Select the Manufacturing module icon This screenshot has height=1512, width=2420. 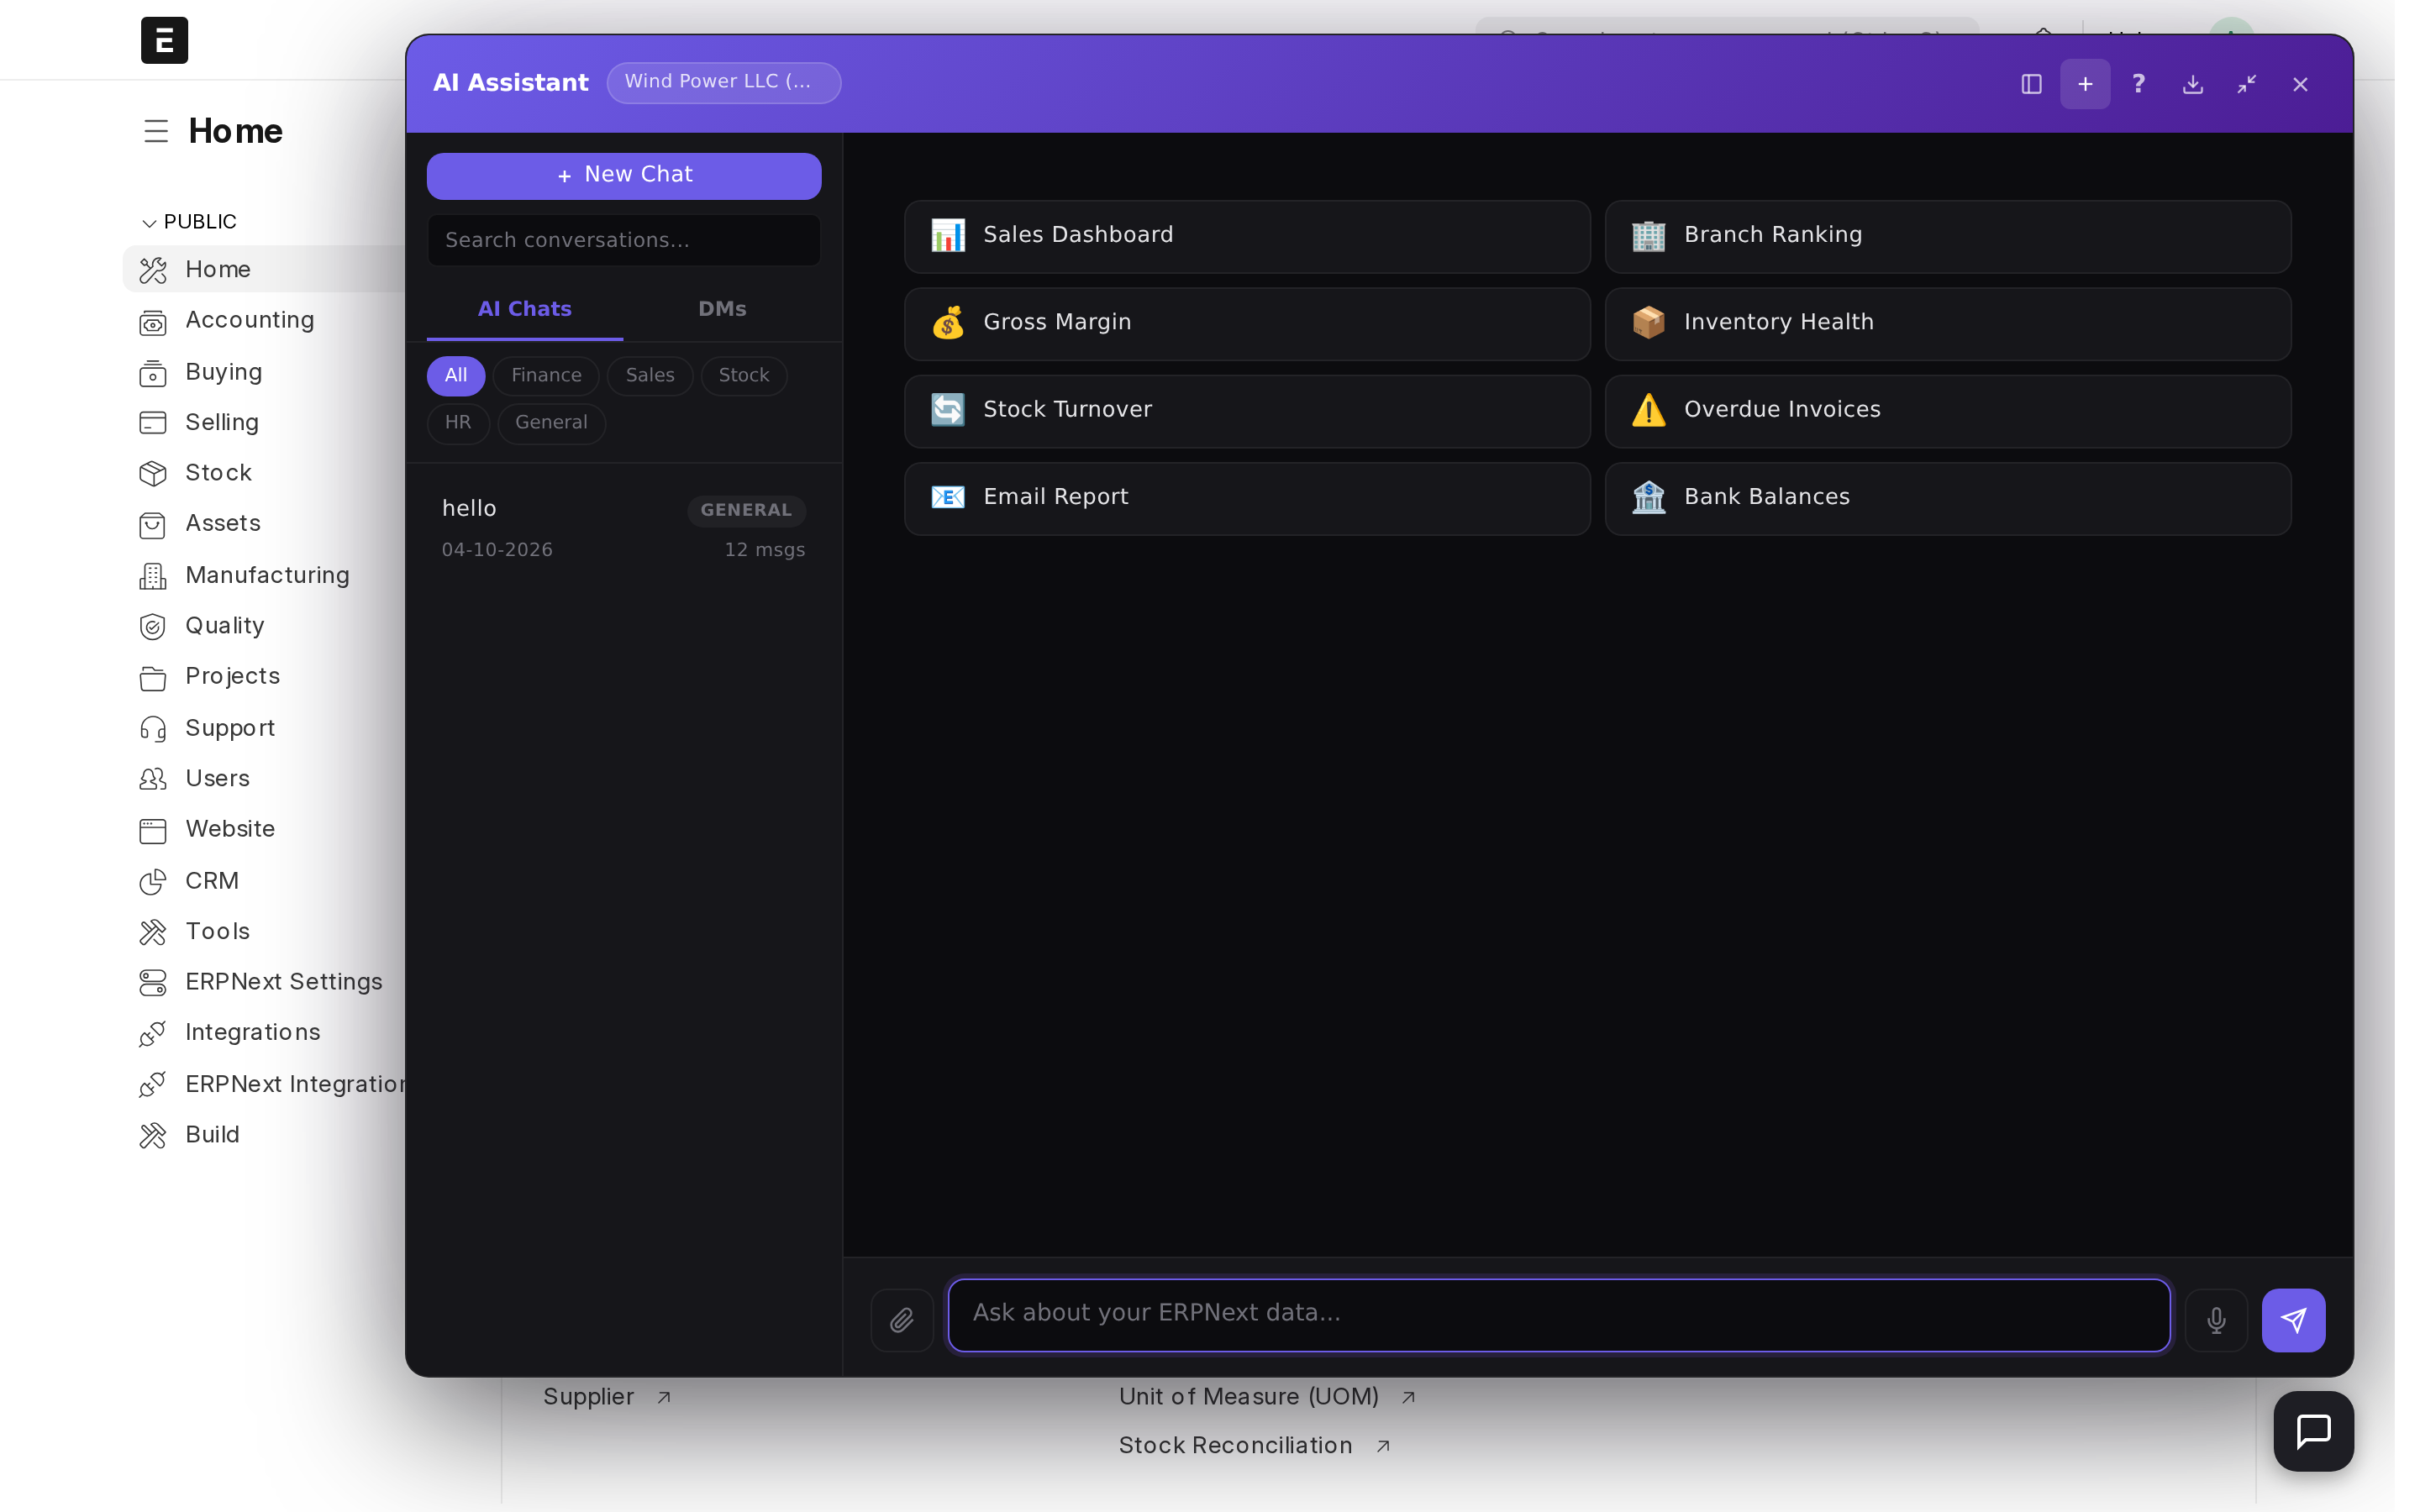coord(152,575)
